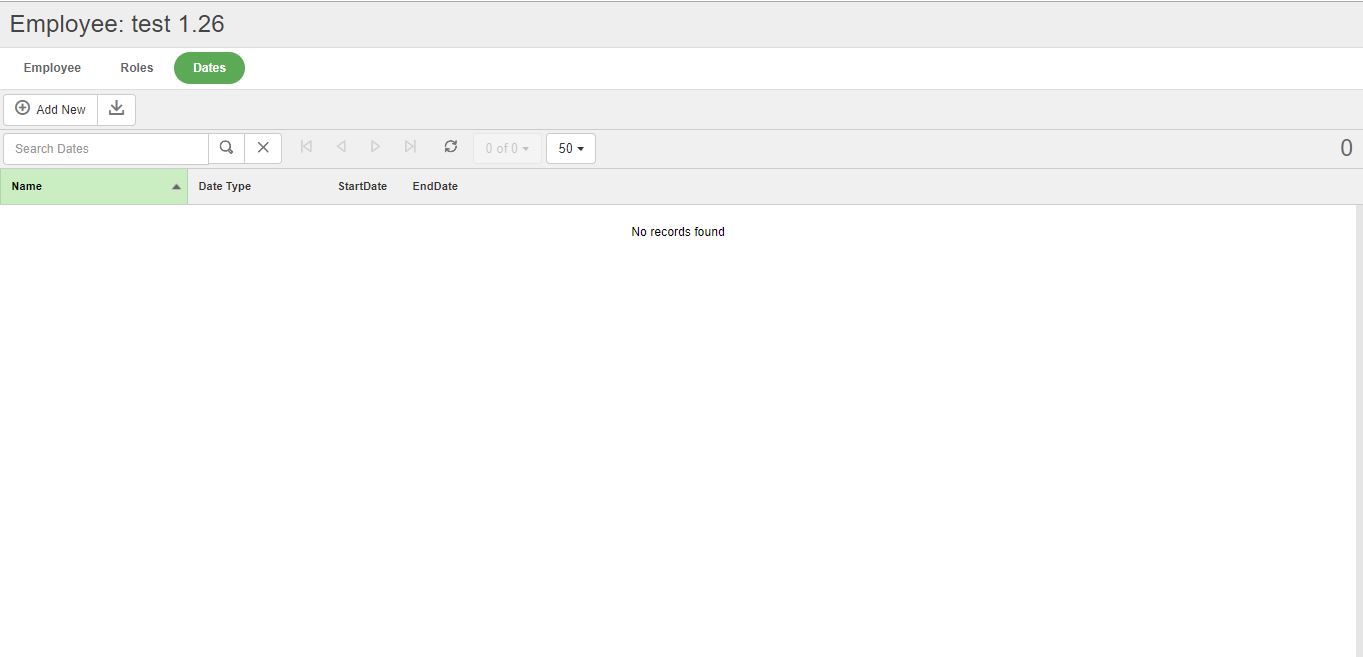The height and width of the screenshot is (657, 1363).
Task: Select the Dates tab
Action: (x=209, y=68)
